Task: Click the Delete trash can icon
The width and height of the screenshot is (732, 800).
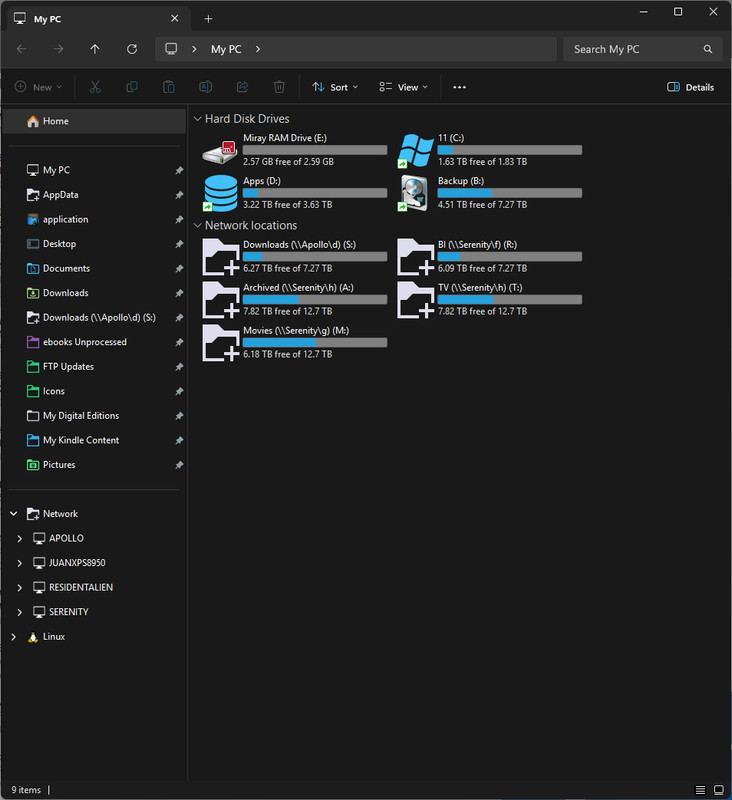Action: tap(279, 87)
